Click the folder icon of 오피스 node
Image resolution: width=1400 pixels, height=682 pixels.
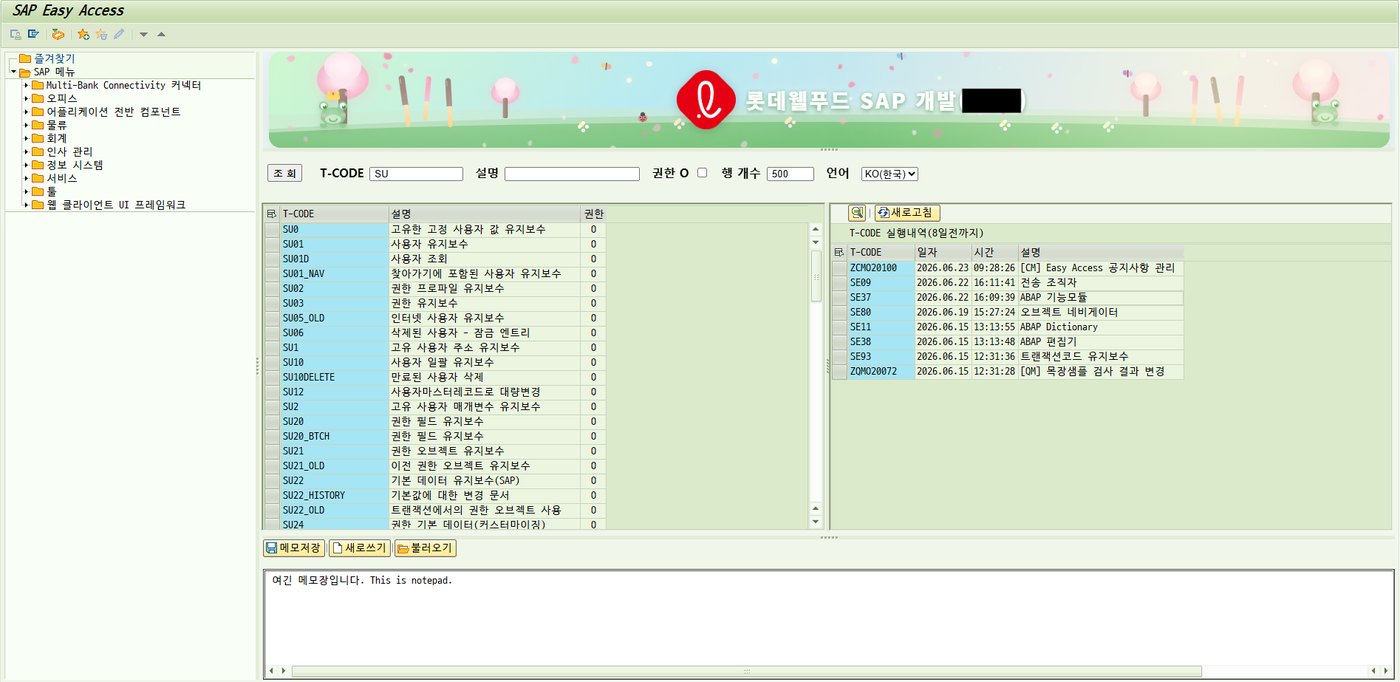(38, 99)
